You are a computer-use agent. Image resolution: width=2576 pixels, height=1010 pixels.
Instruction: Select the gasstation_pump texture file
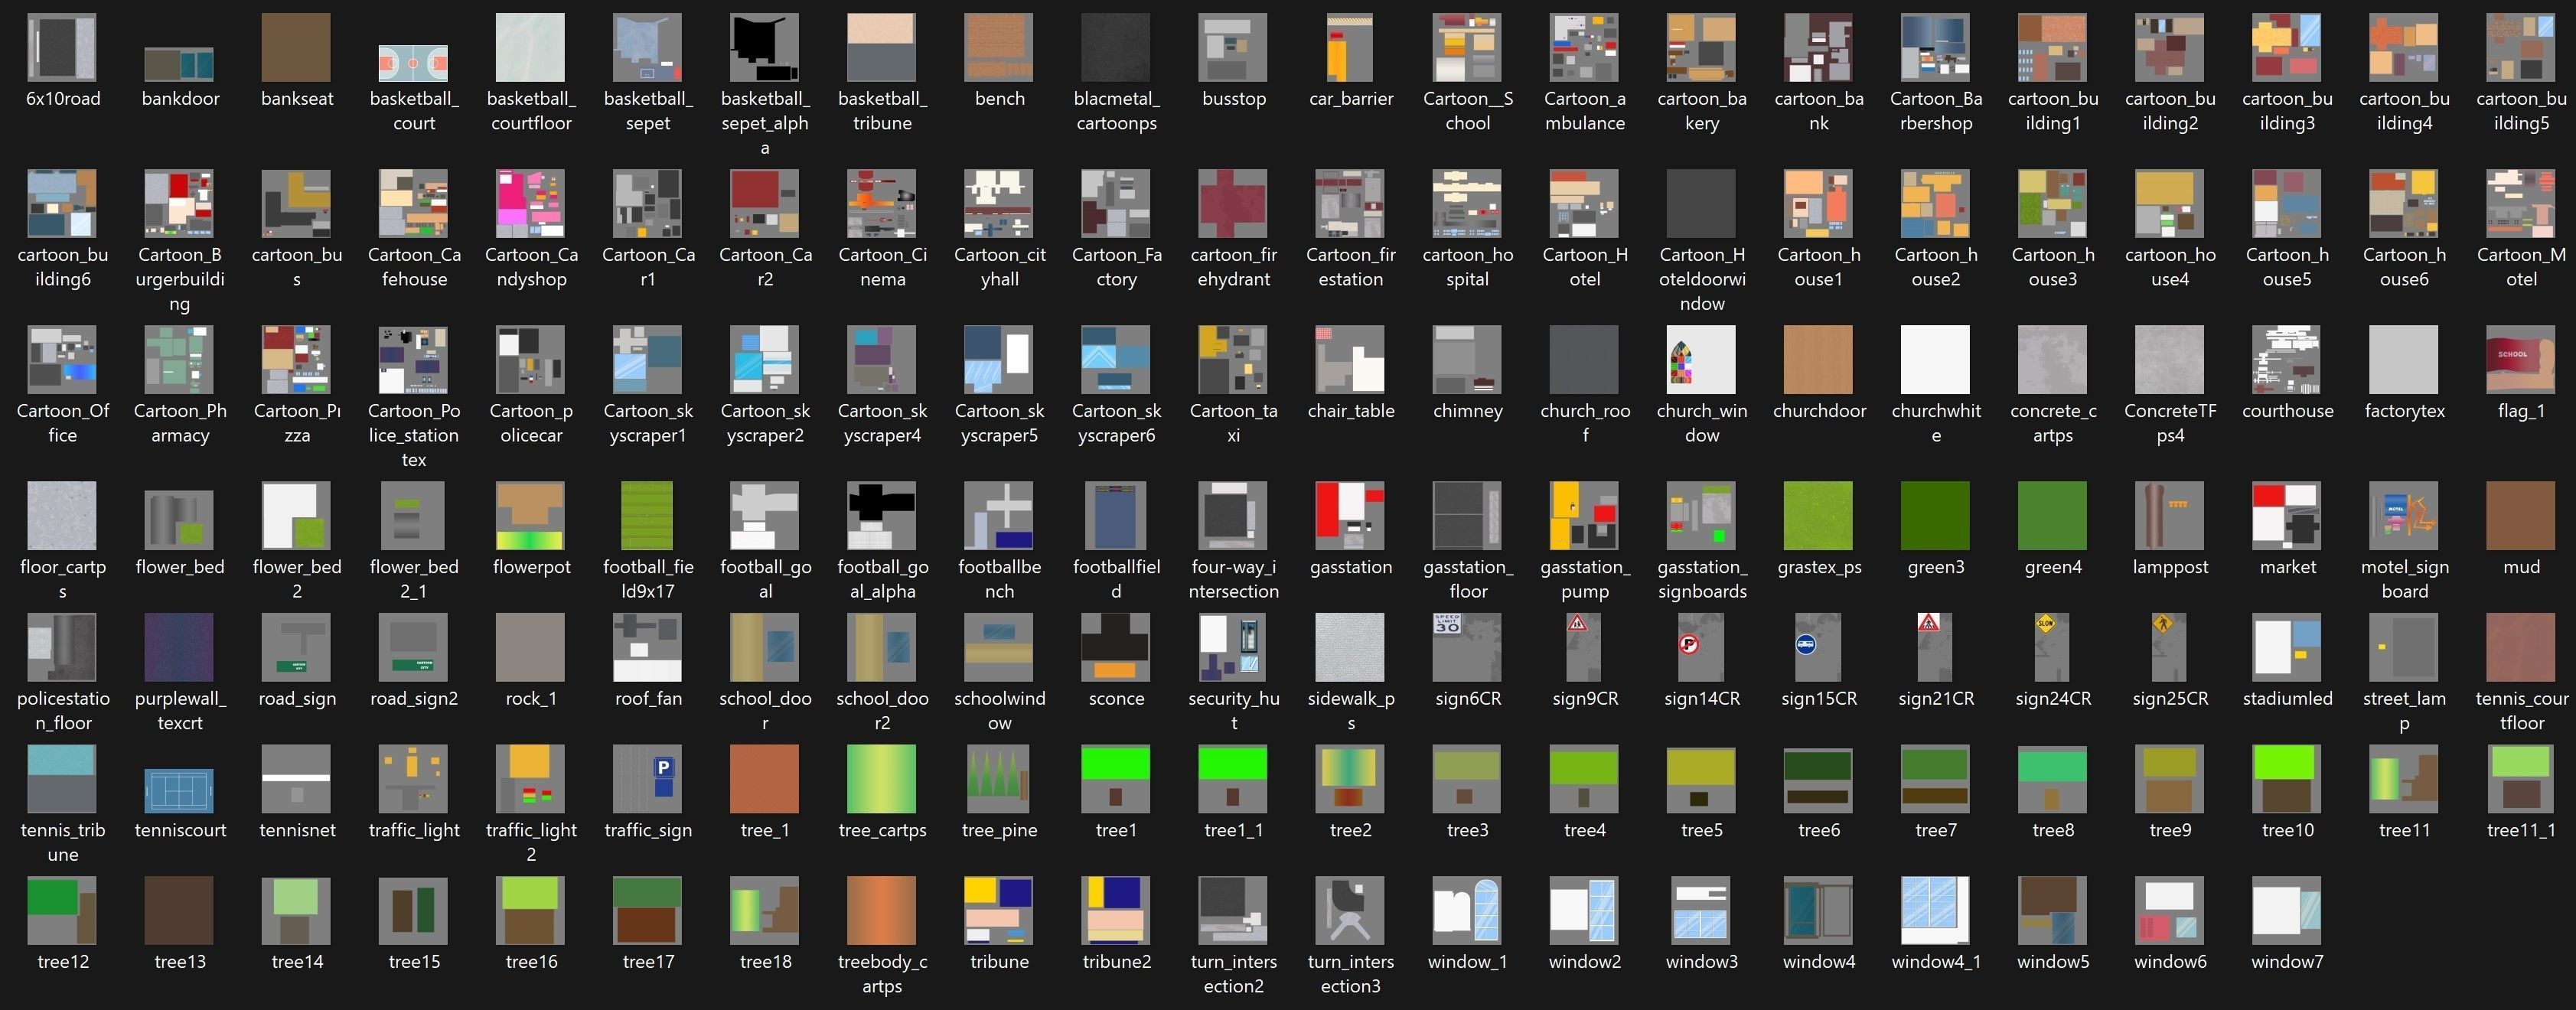1584,515
